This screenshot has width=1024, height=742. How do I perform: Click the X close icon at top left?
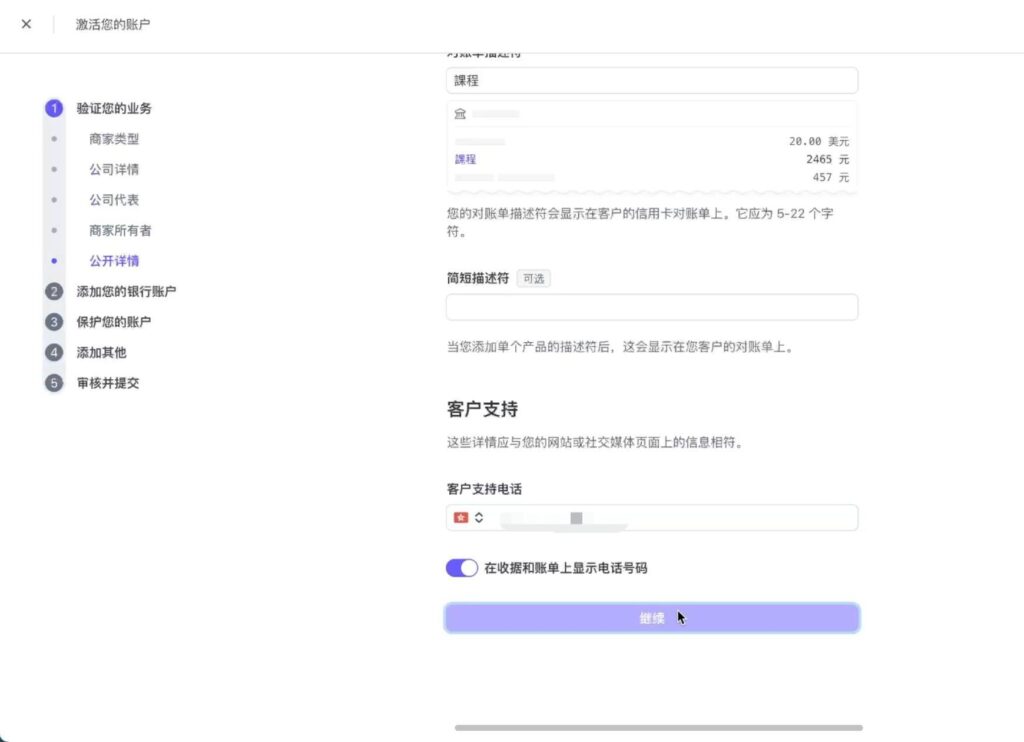[26, 24]
